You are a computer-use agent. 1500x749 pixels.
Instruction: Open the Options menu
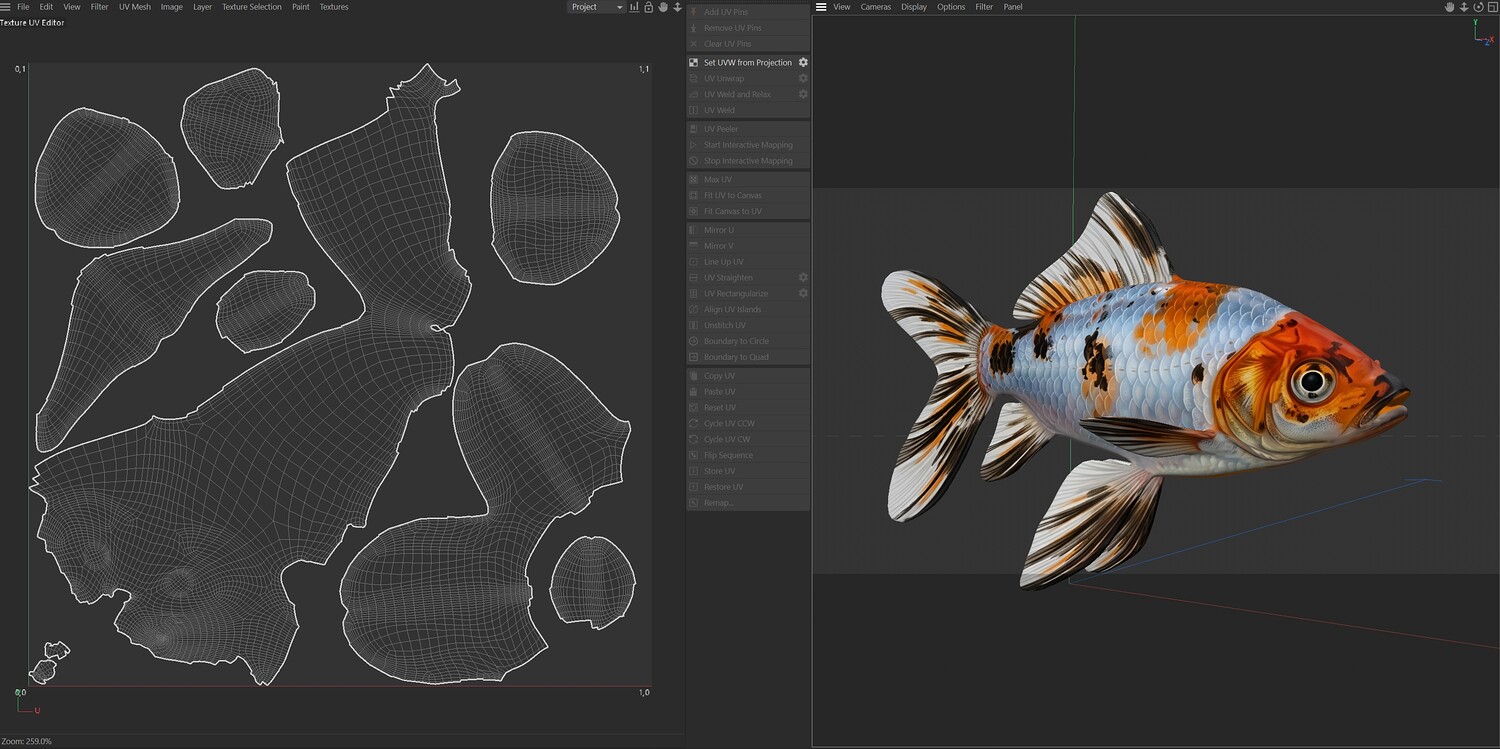[951, 7]
